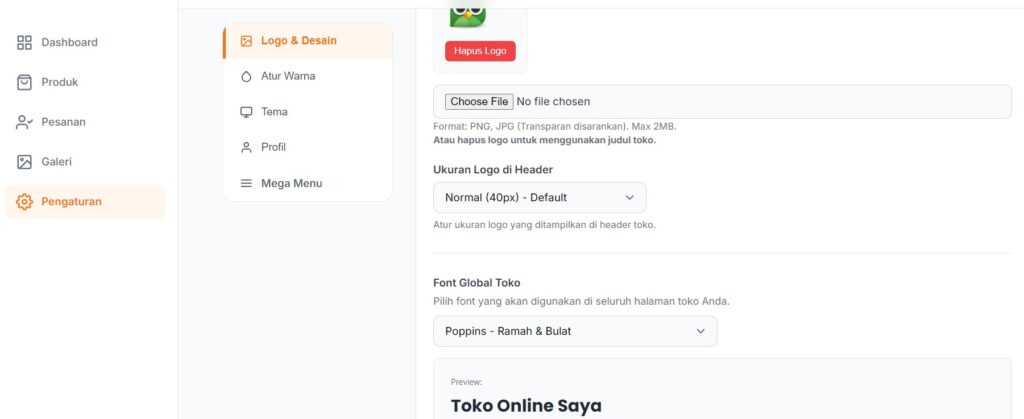Screen dimensions: 1024x419
Task: Click the Toko Online Saya font preview
Action: click(x=526, y=406)
